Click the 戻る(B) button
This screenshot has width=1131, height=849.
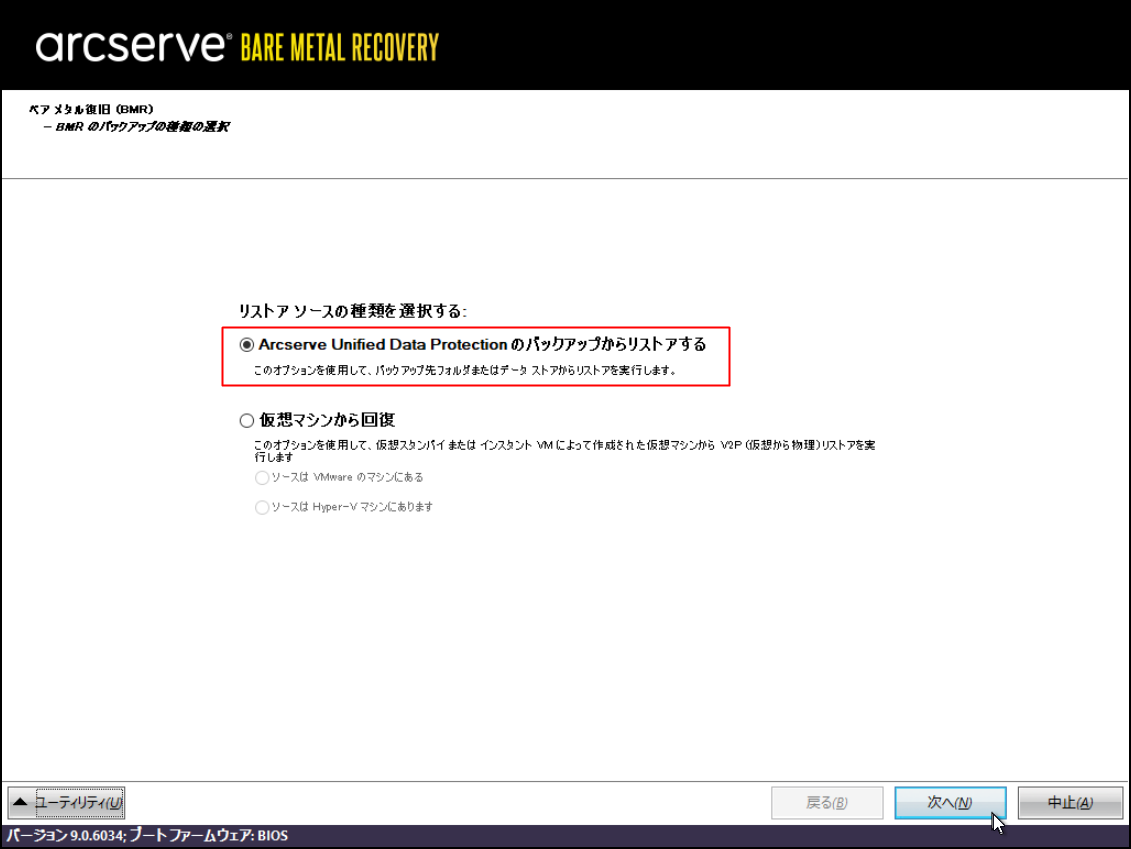click(x=827, y=803)
